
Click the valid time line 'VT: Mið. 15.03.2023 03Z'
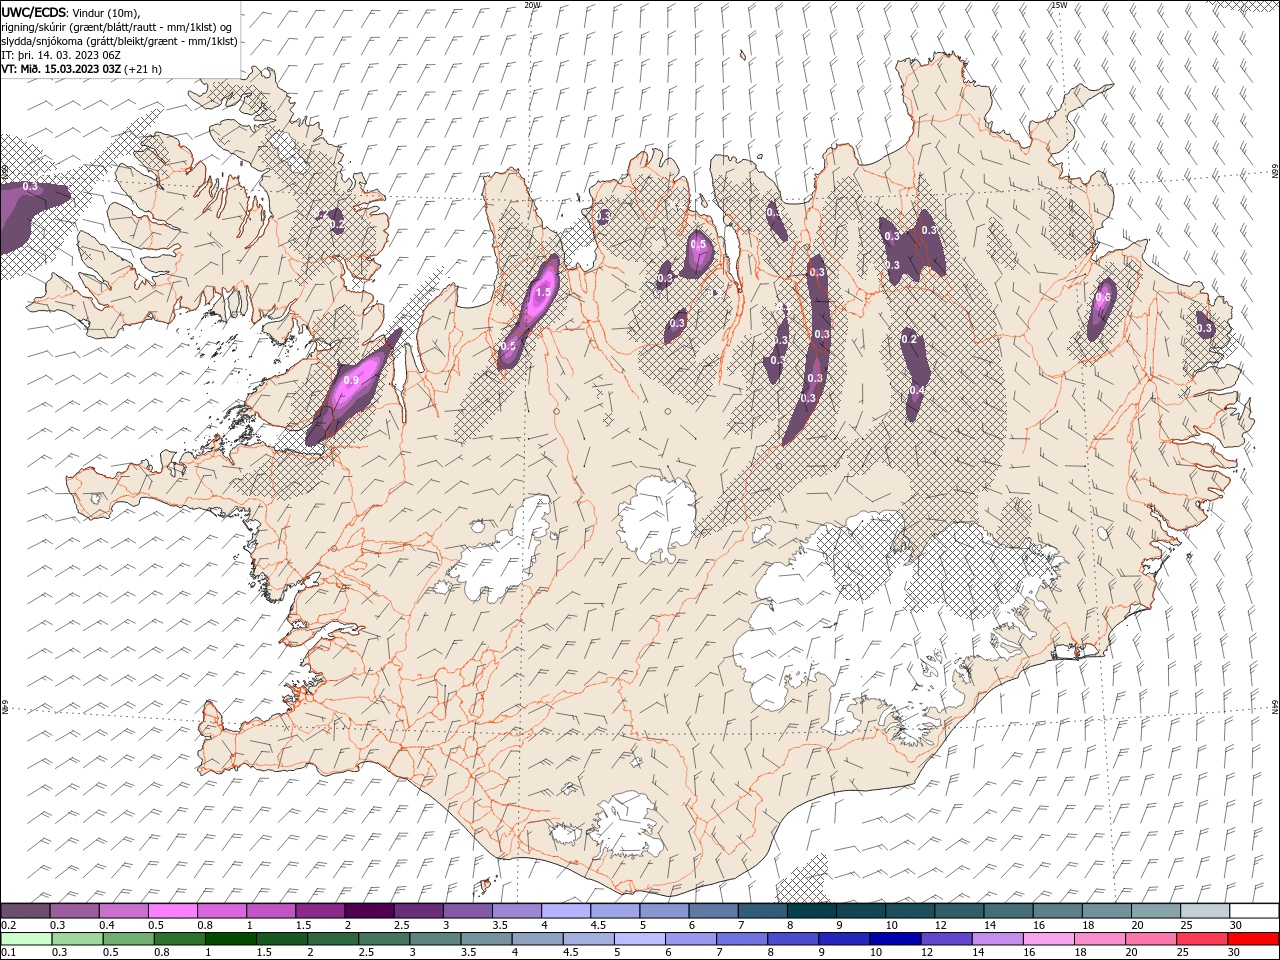click(x=61, y=69)
